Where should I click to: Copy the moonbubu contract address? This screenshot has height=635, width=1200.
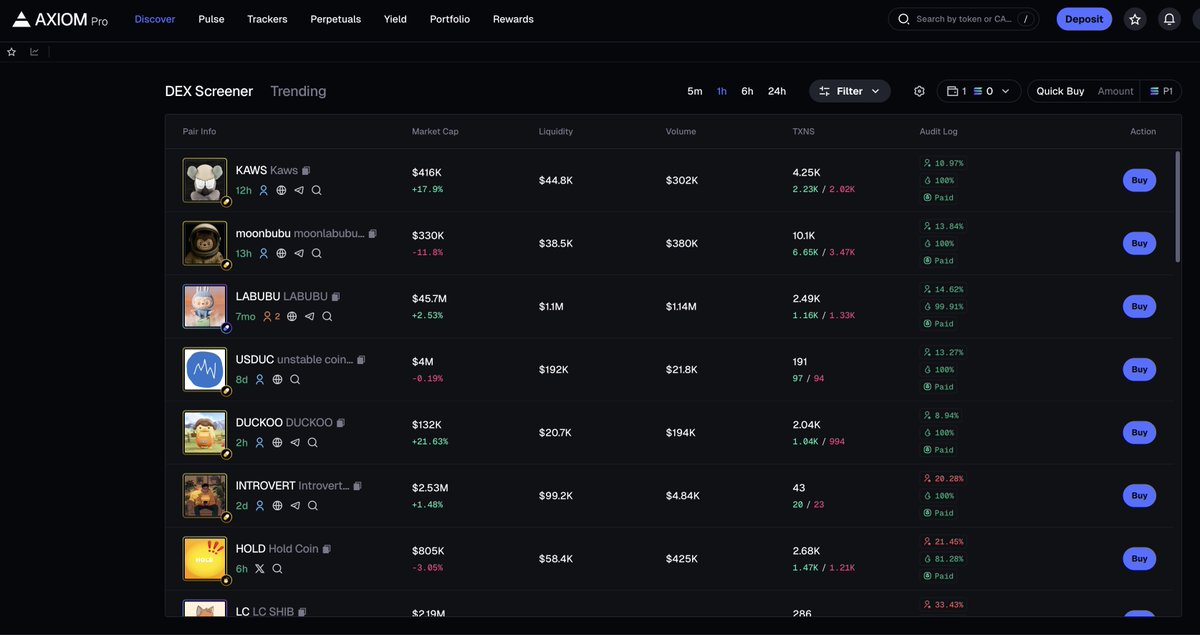(x=373, y=234)
